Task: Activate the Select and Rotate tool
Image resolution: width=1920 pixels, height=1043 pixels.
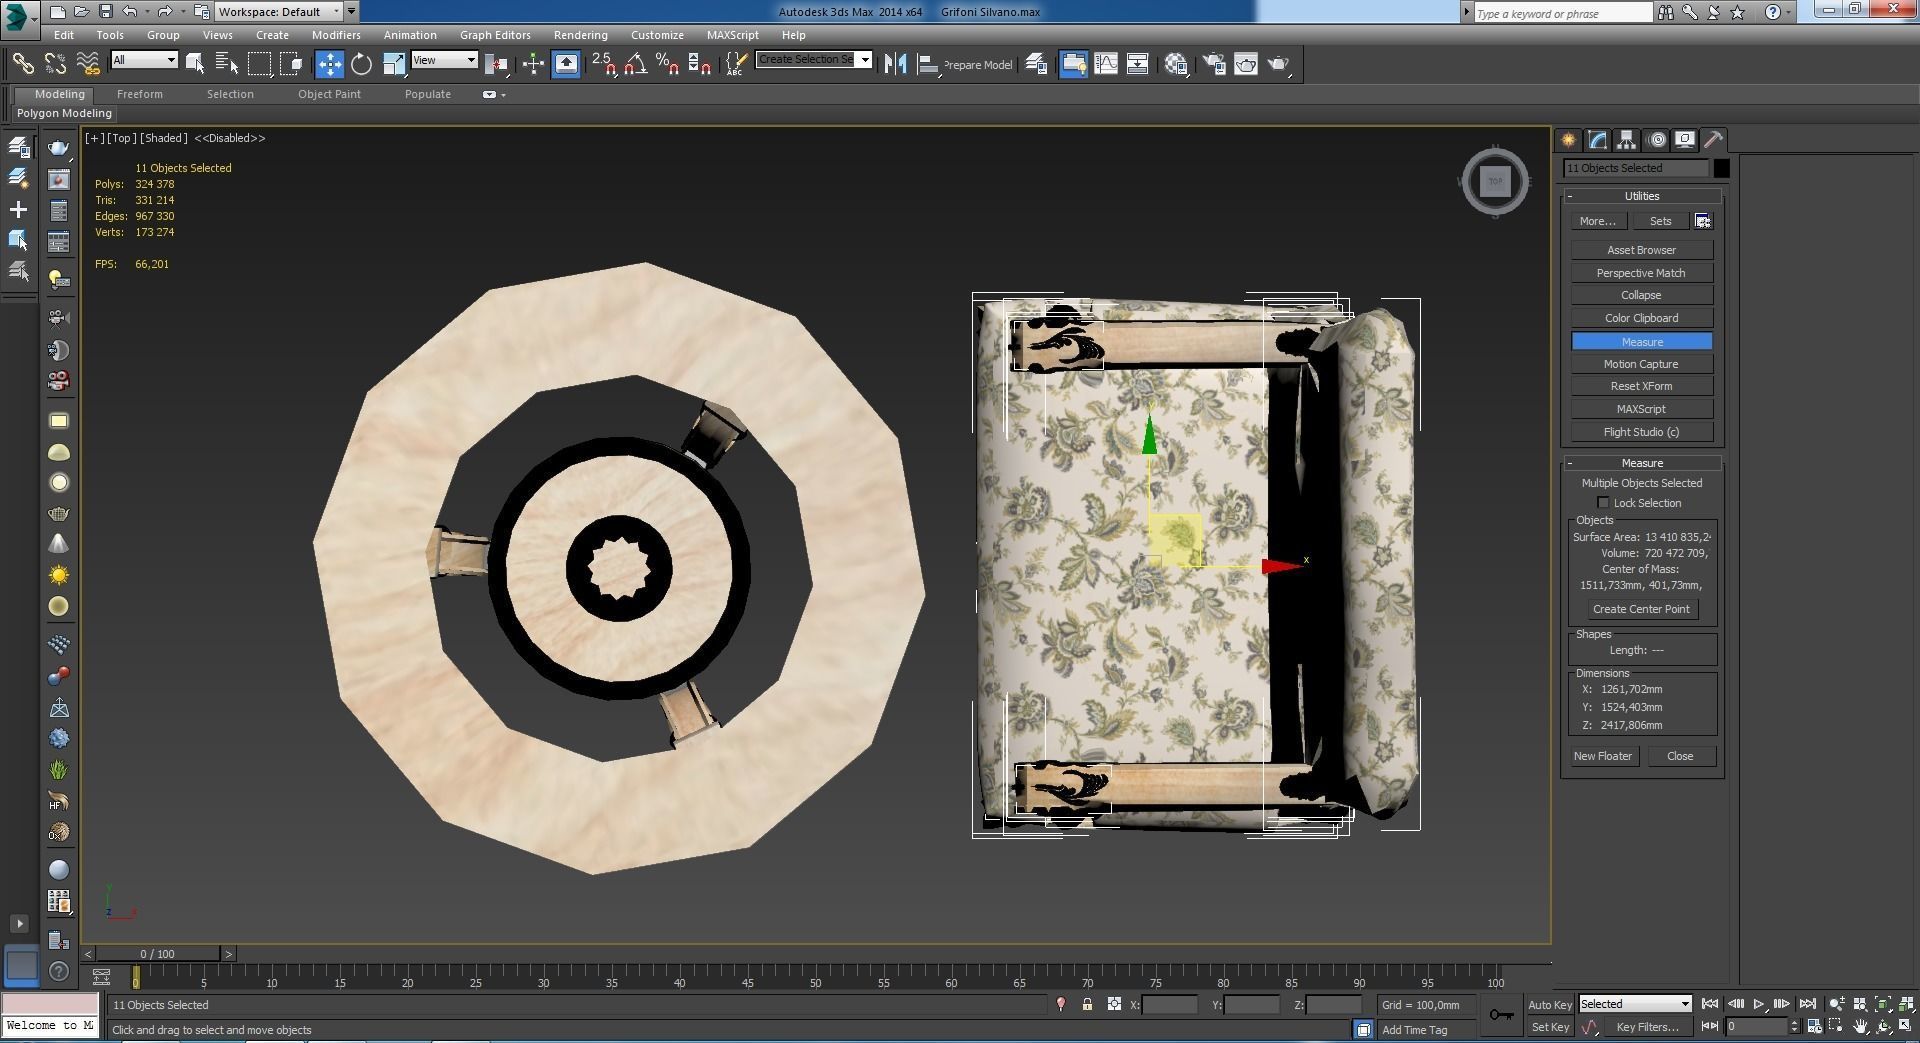Action: pos(361,64)
